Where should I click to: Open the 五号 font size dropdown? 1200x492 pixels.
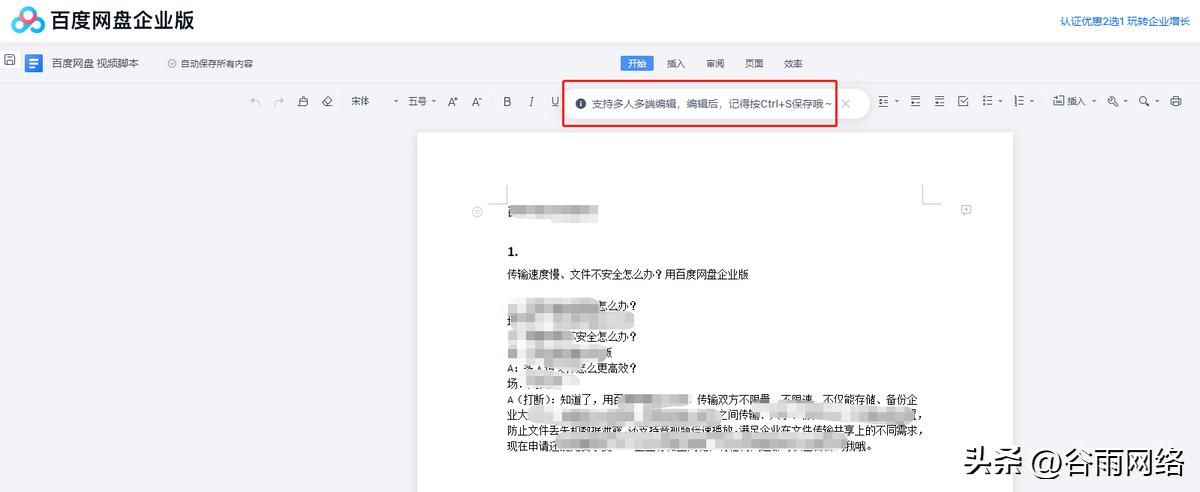click(x=422, y=101)
